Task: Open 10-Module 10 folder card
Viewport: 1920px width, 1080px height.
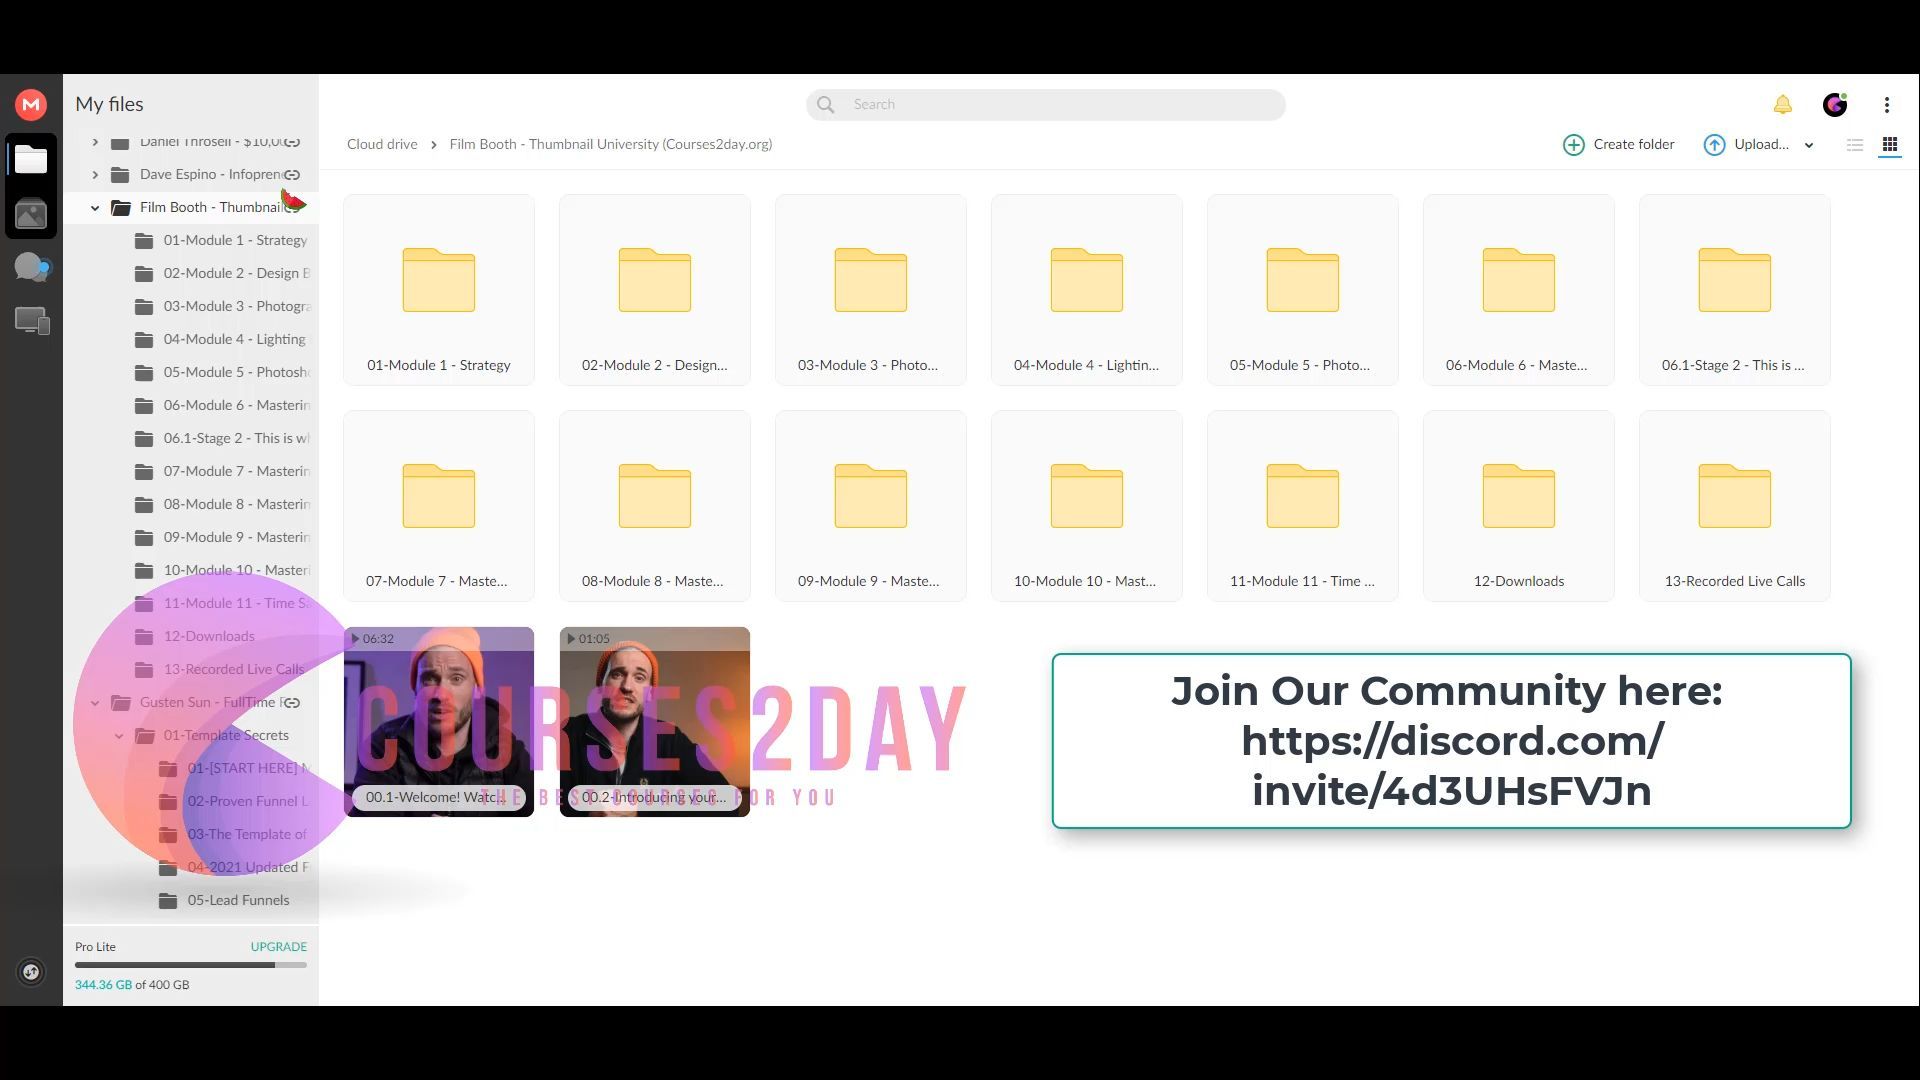Action: click(1087, 506)
